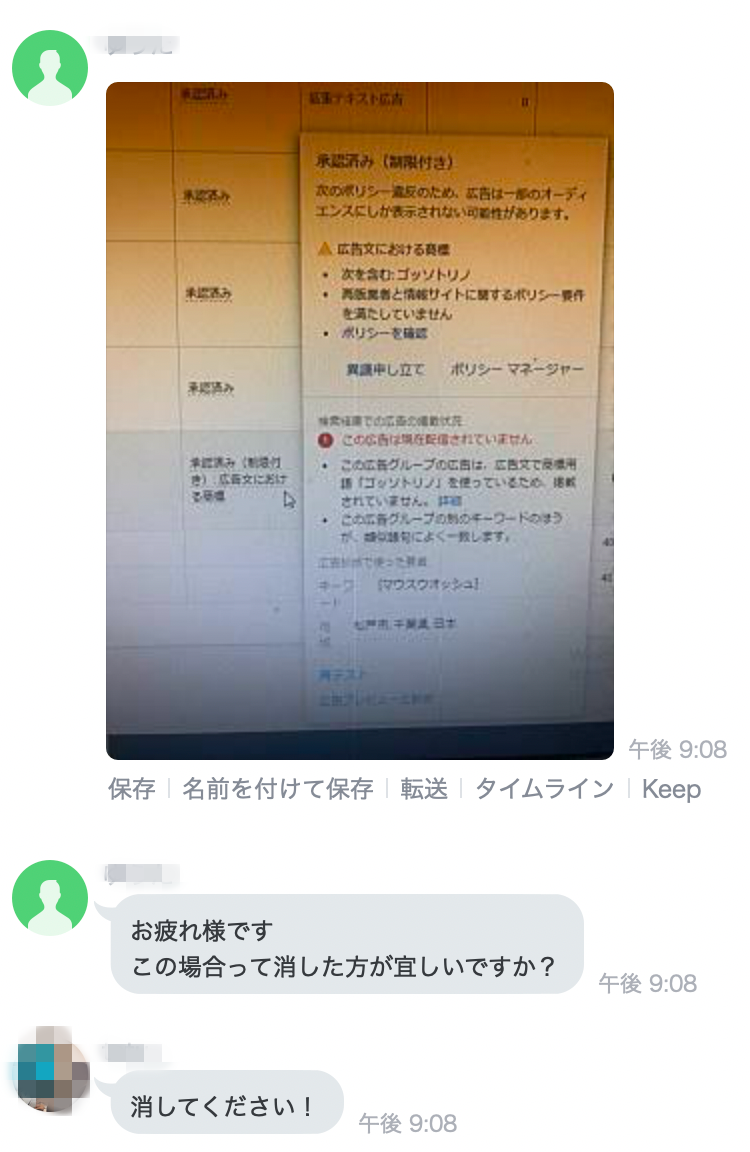The image size is (750, 1152).
Task: Click the blurred sender name above the photo
Action: pyautogui.click(x=140, y=44)
